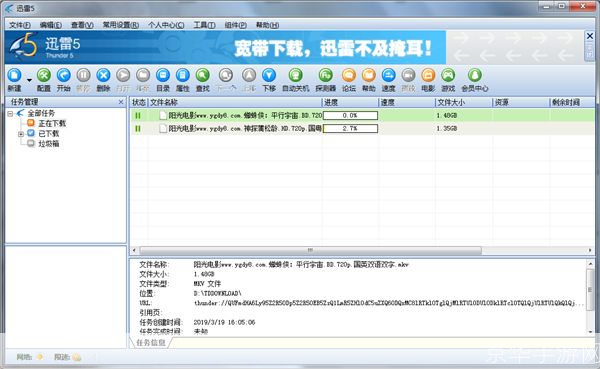Click the 查找 search icon
Screen dimensions: 600x369
click(x=202, y=75)
